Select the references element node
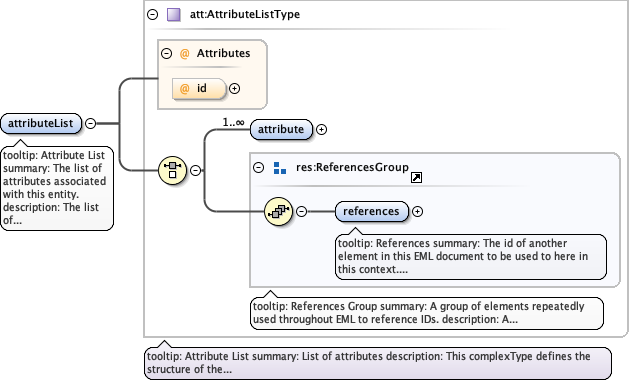The width and height of the screenshot is (630, 383). [x=372, y=211]
